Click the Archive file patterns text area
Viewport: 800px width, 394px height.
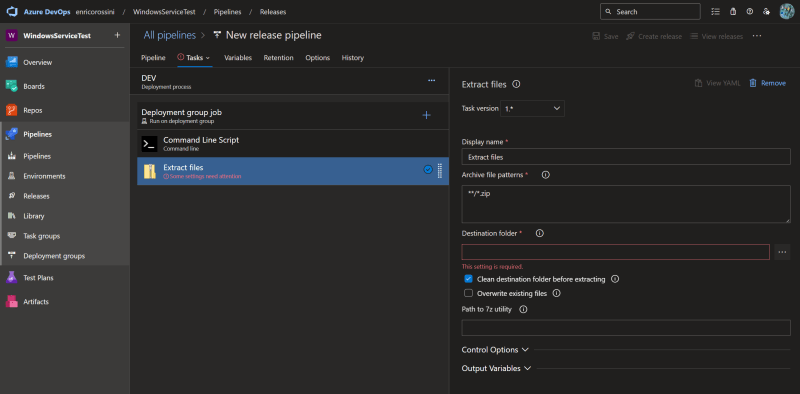626,204
